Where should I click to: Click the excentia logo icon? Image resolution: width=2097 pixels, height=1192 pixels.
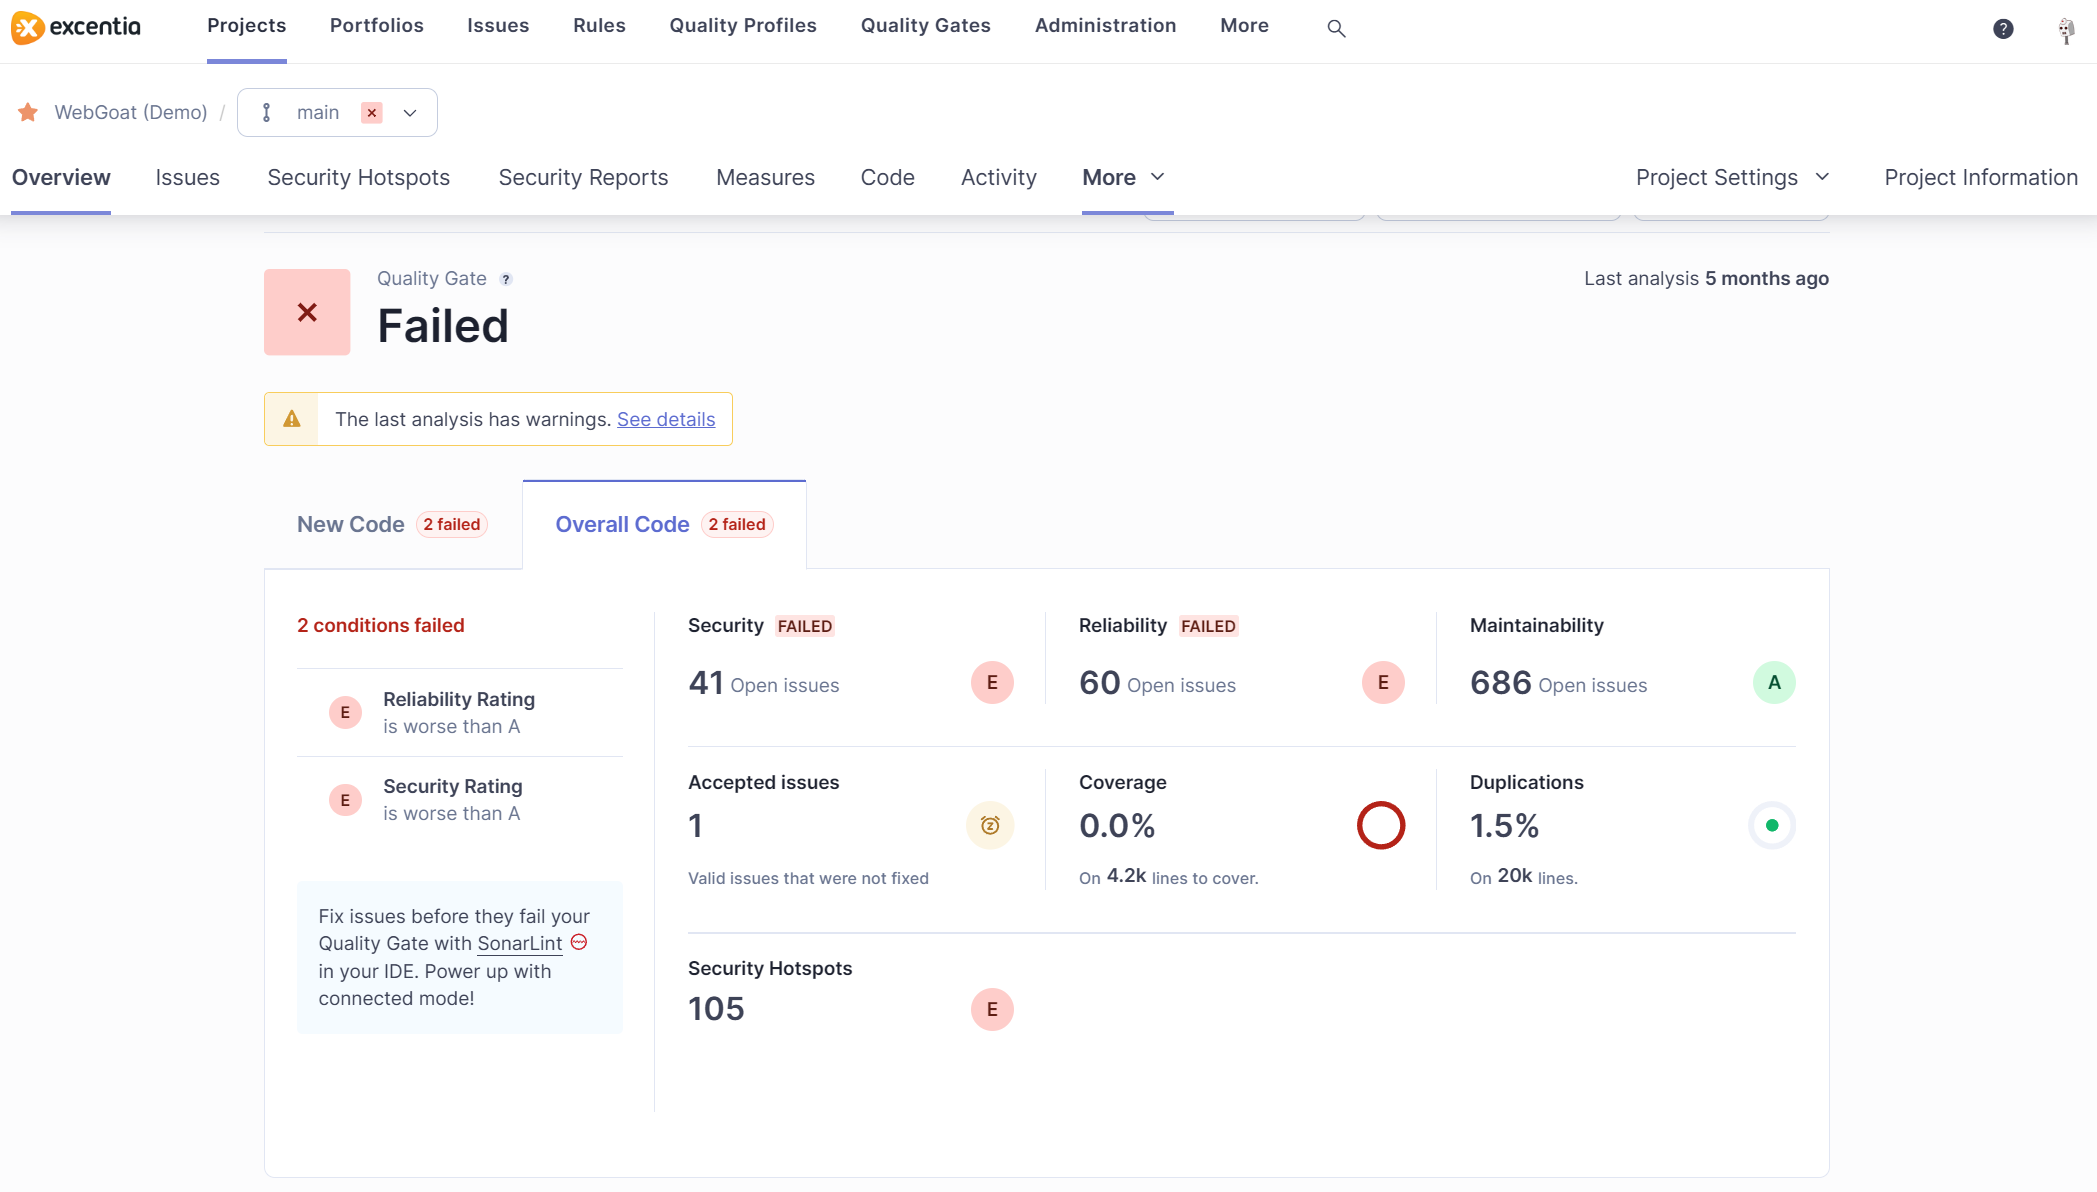(28, 27)
